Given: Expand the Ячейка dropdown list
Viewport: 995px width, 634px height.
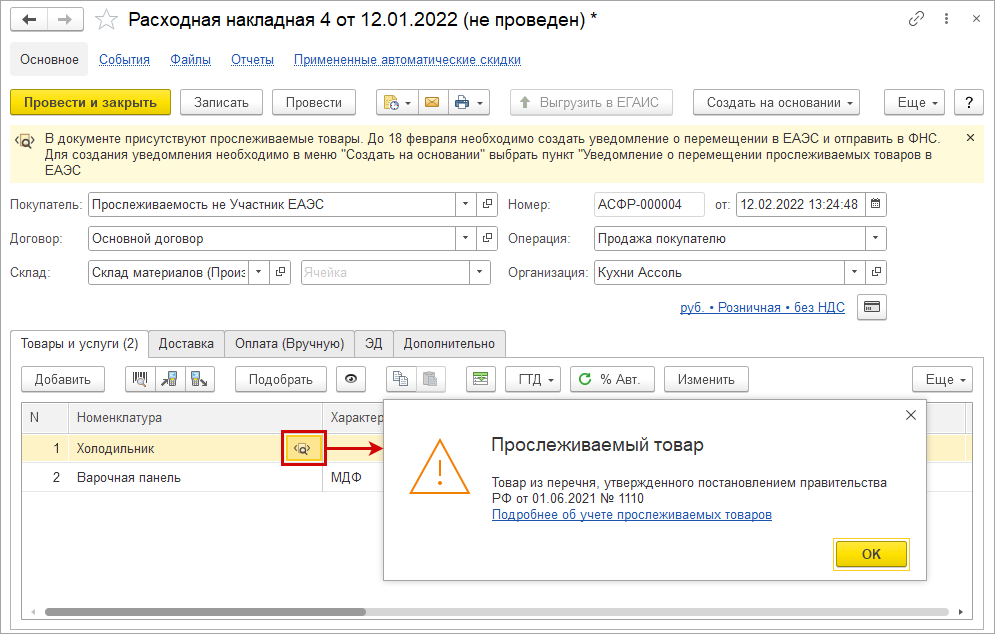Looking at the screenshot, I should point(479,272).
